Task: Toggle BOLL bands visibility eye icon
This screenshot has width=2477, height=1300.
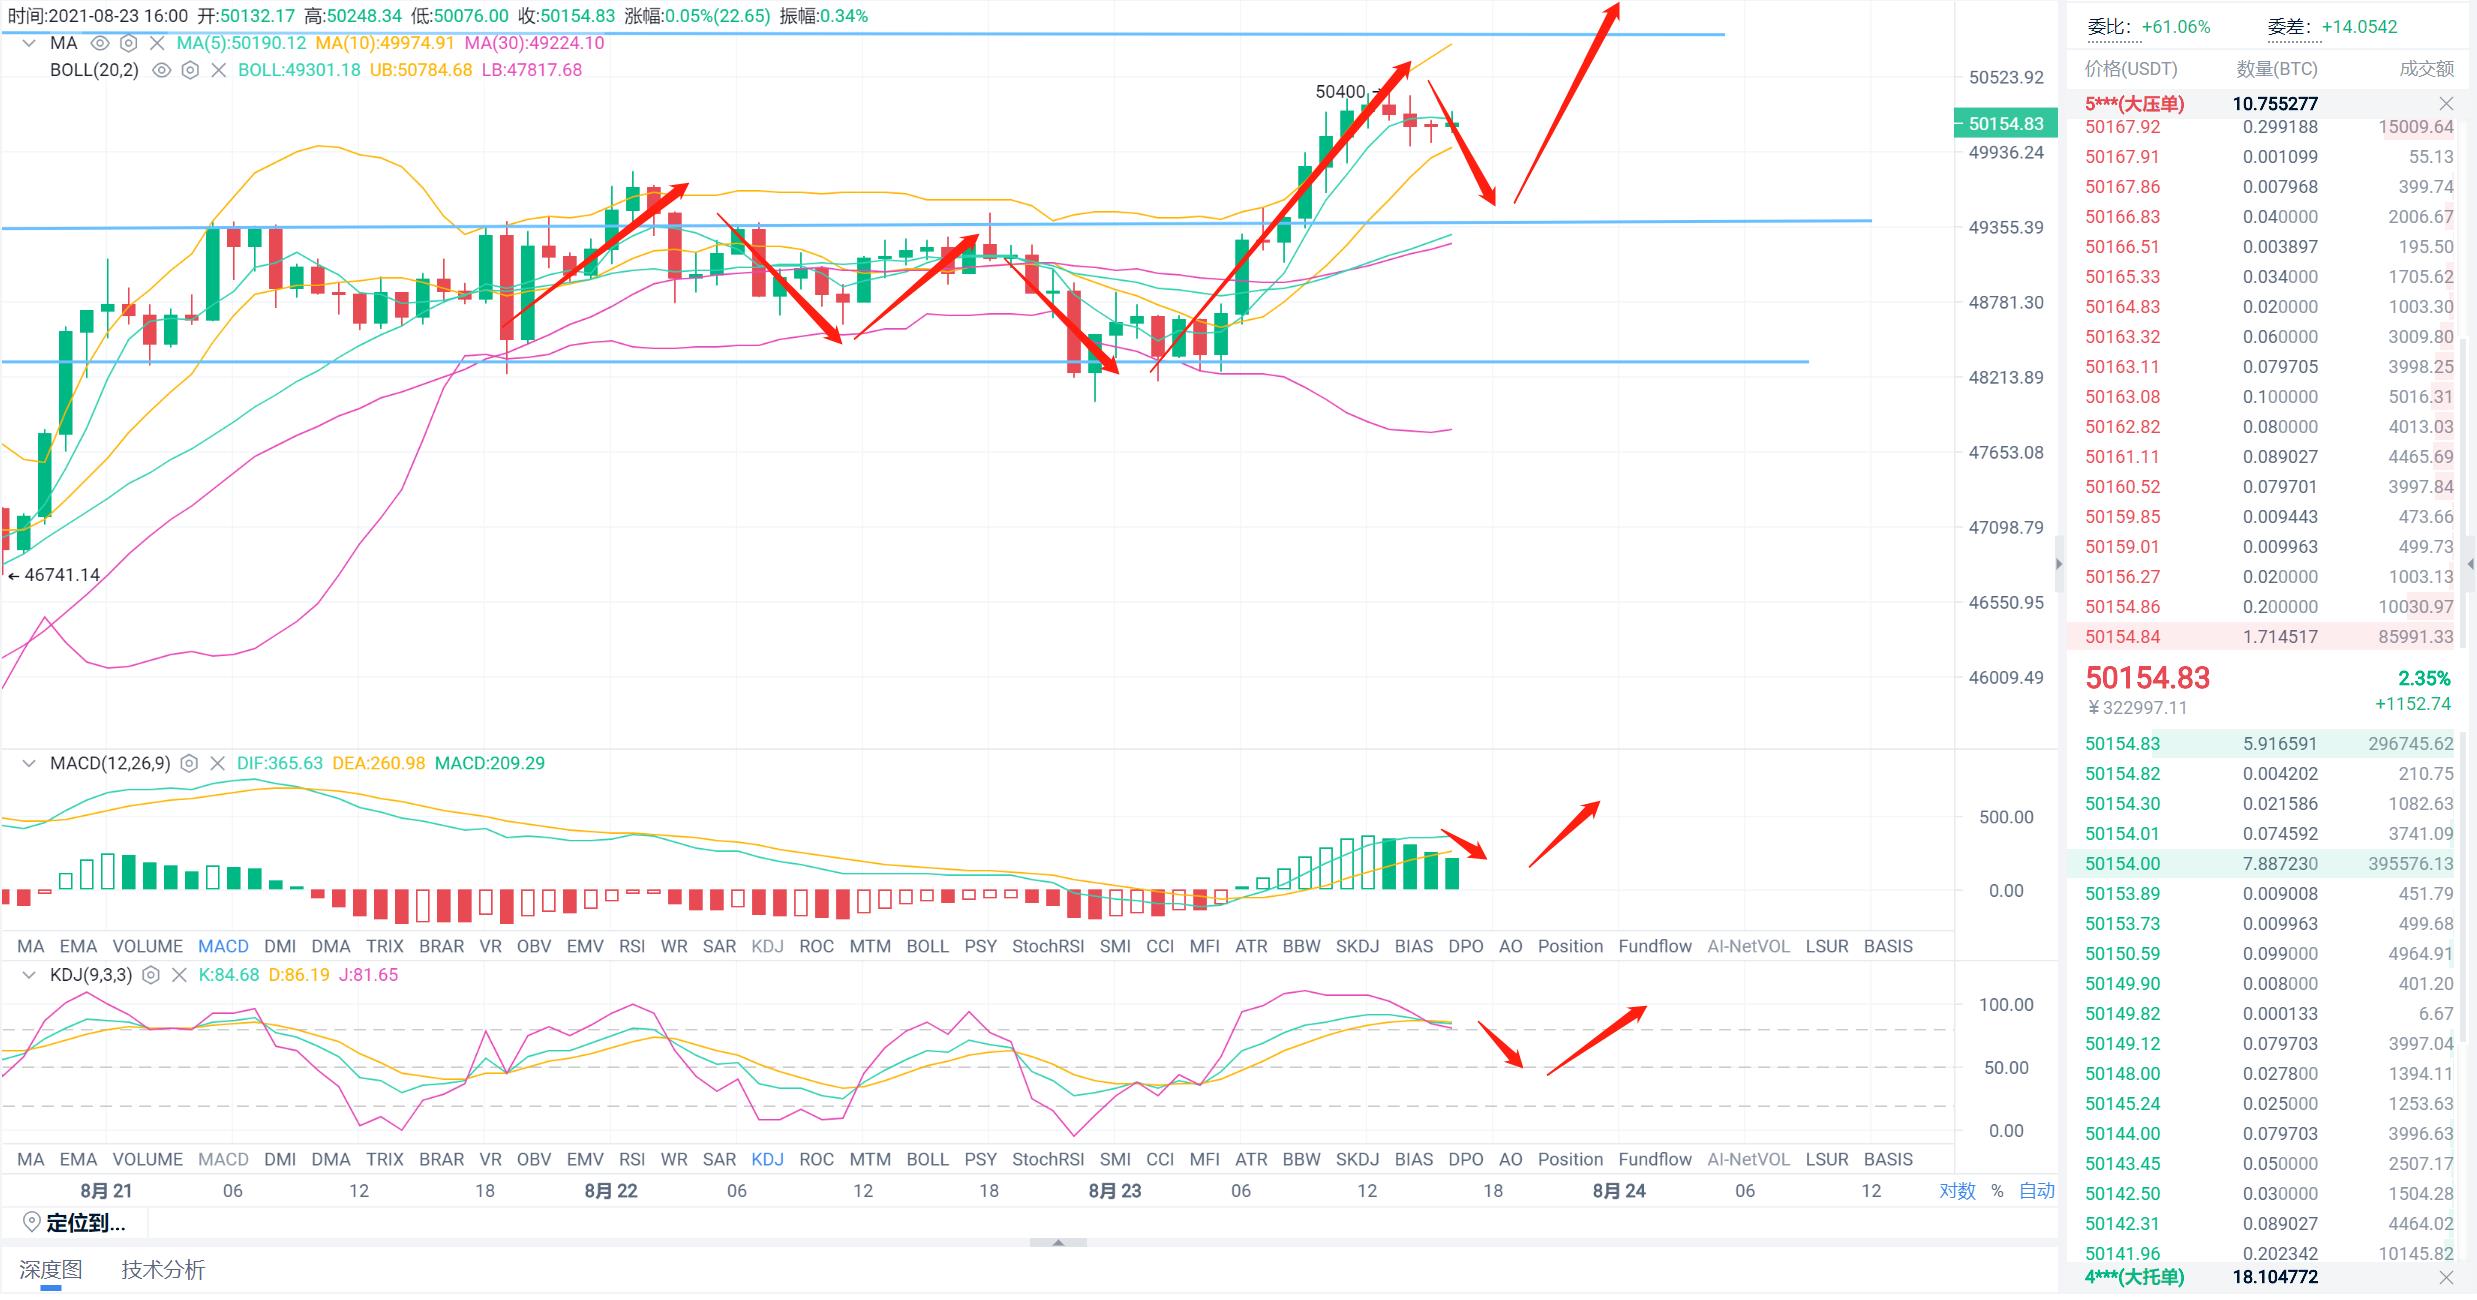Action: coord(161,70)
